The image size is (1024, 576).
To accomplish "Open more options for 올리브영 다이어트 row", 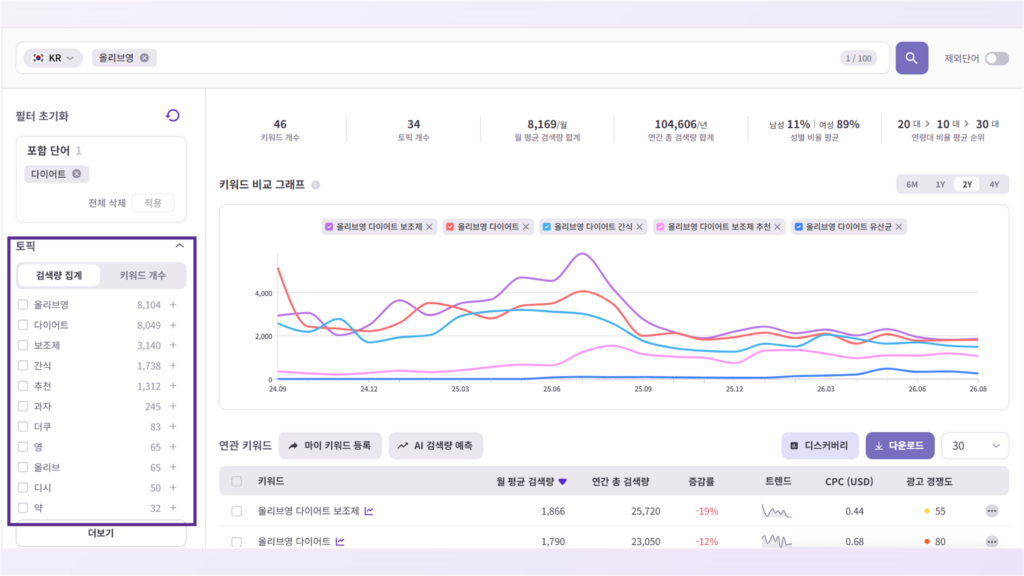I will 992,541.
